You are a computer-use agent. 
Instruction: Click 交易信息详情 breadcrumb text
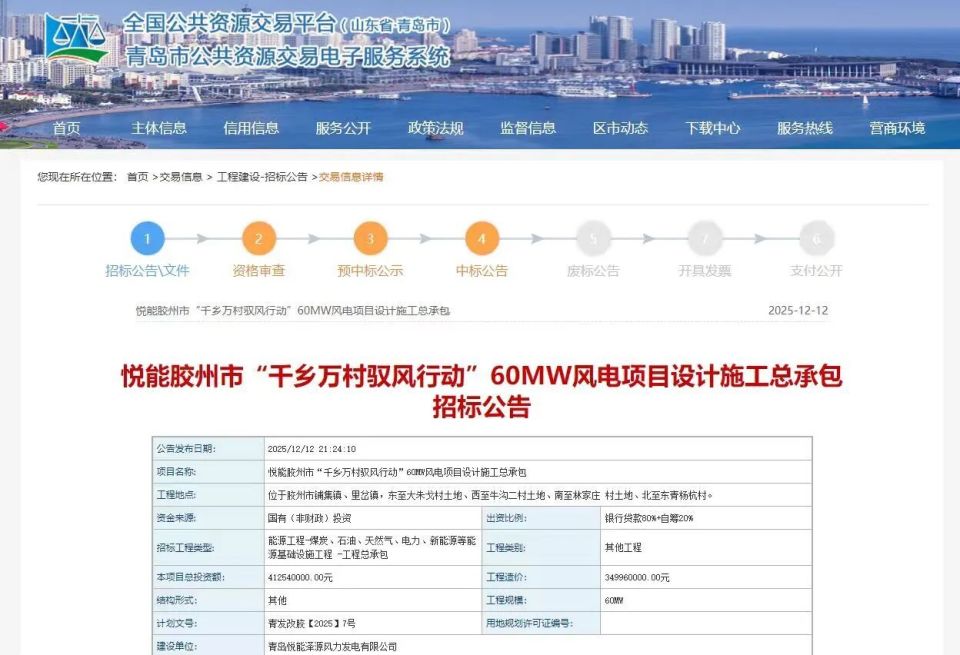(x=351, y=177)
